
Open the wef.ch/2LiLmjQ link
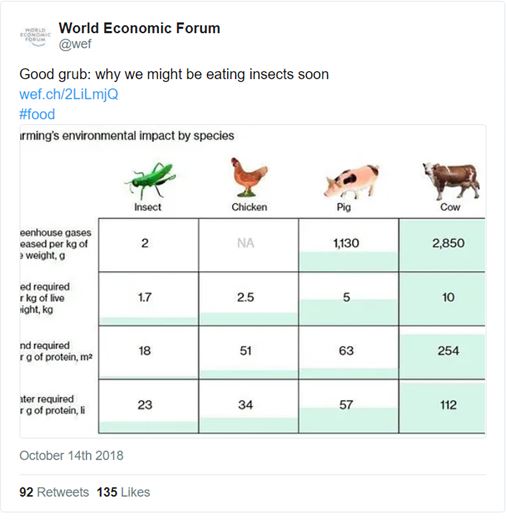(69, 94)
